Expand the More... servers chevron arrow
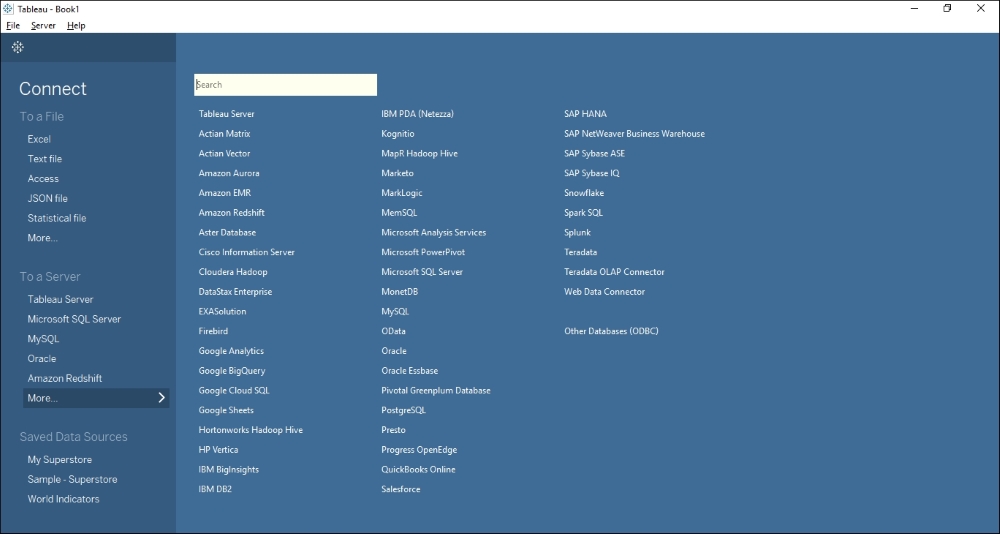 pyautogui.click(x=161, y=398)
